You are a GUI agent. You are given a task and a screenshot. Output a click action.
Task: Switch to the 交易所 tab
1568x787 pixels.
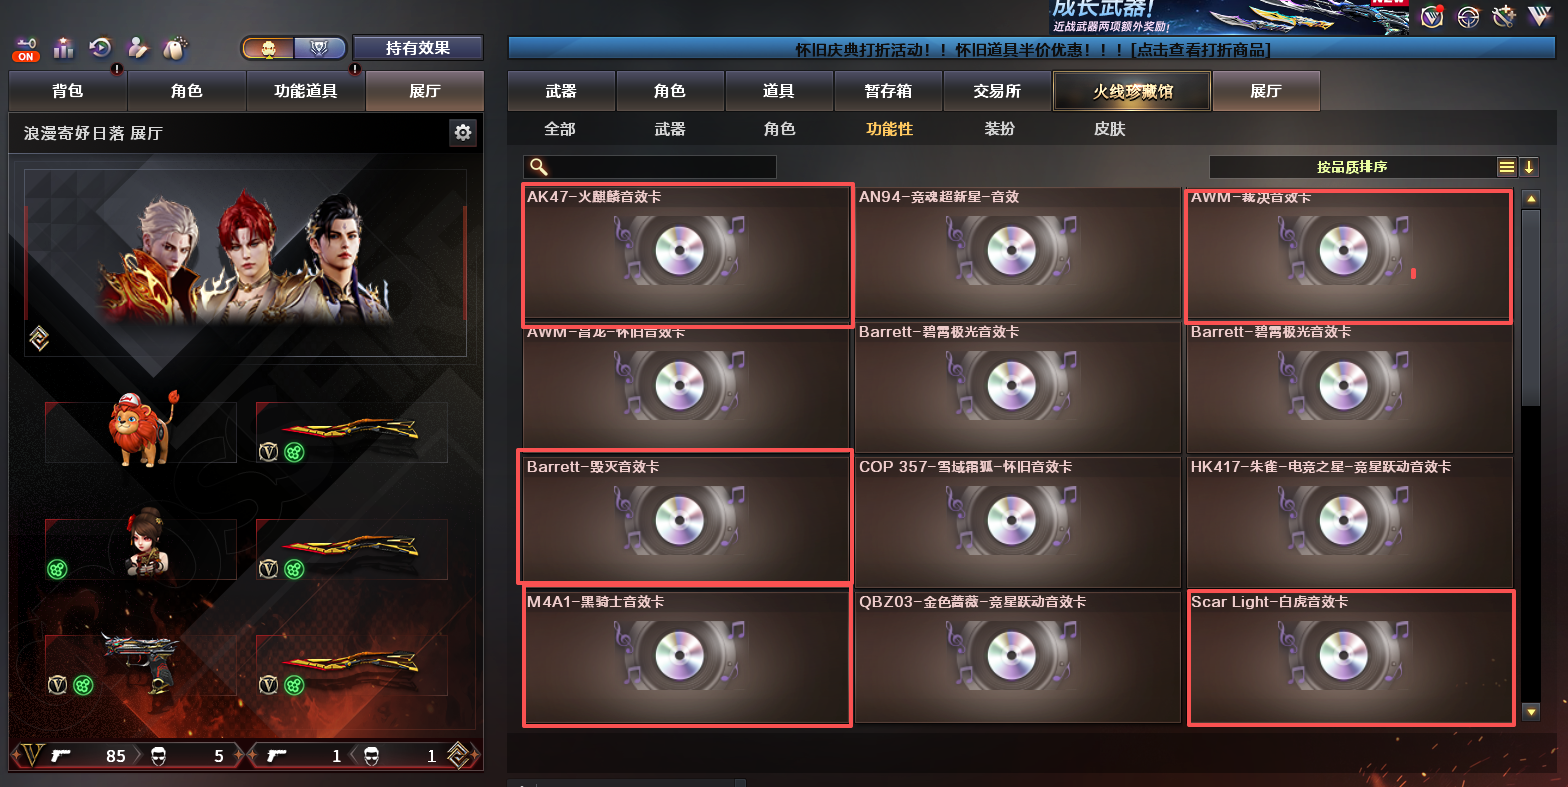[997, 91]
